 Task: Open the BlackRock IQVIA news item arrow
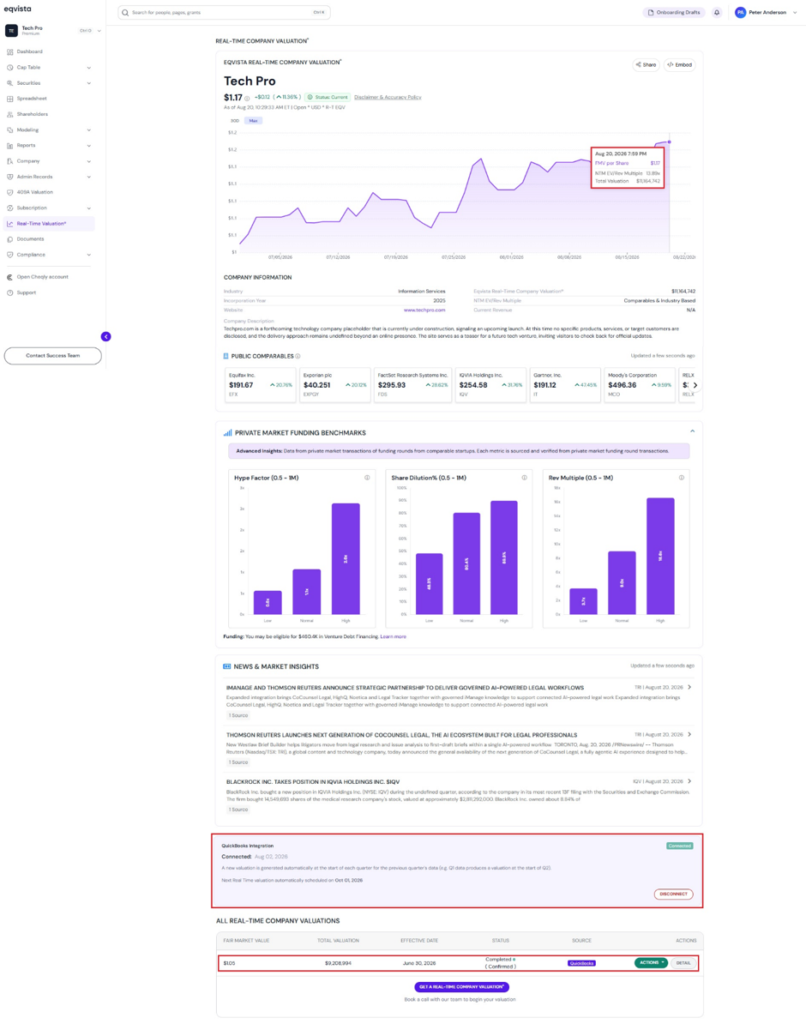click(x=690, y=781)
